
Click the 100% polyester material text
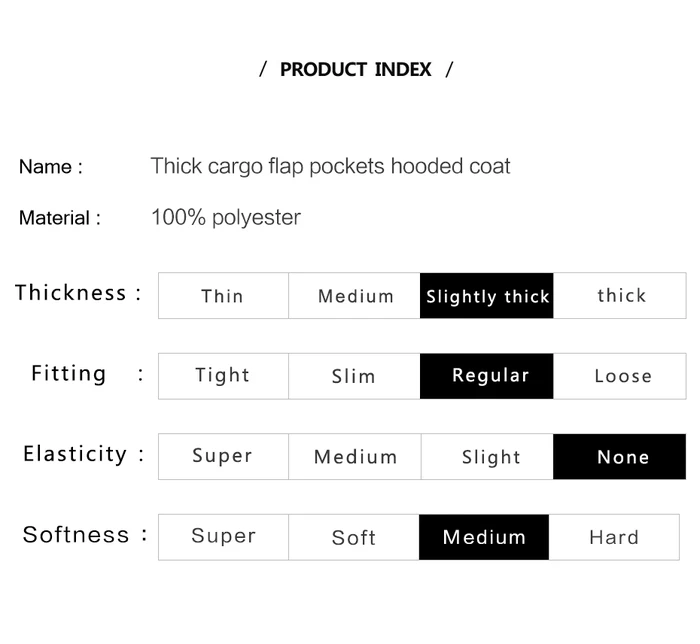click(226, 218)
